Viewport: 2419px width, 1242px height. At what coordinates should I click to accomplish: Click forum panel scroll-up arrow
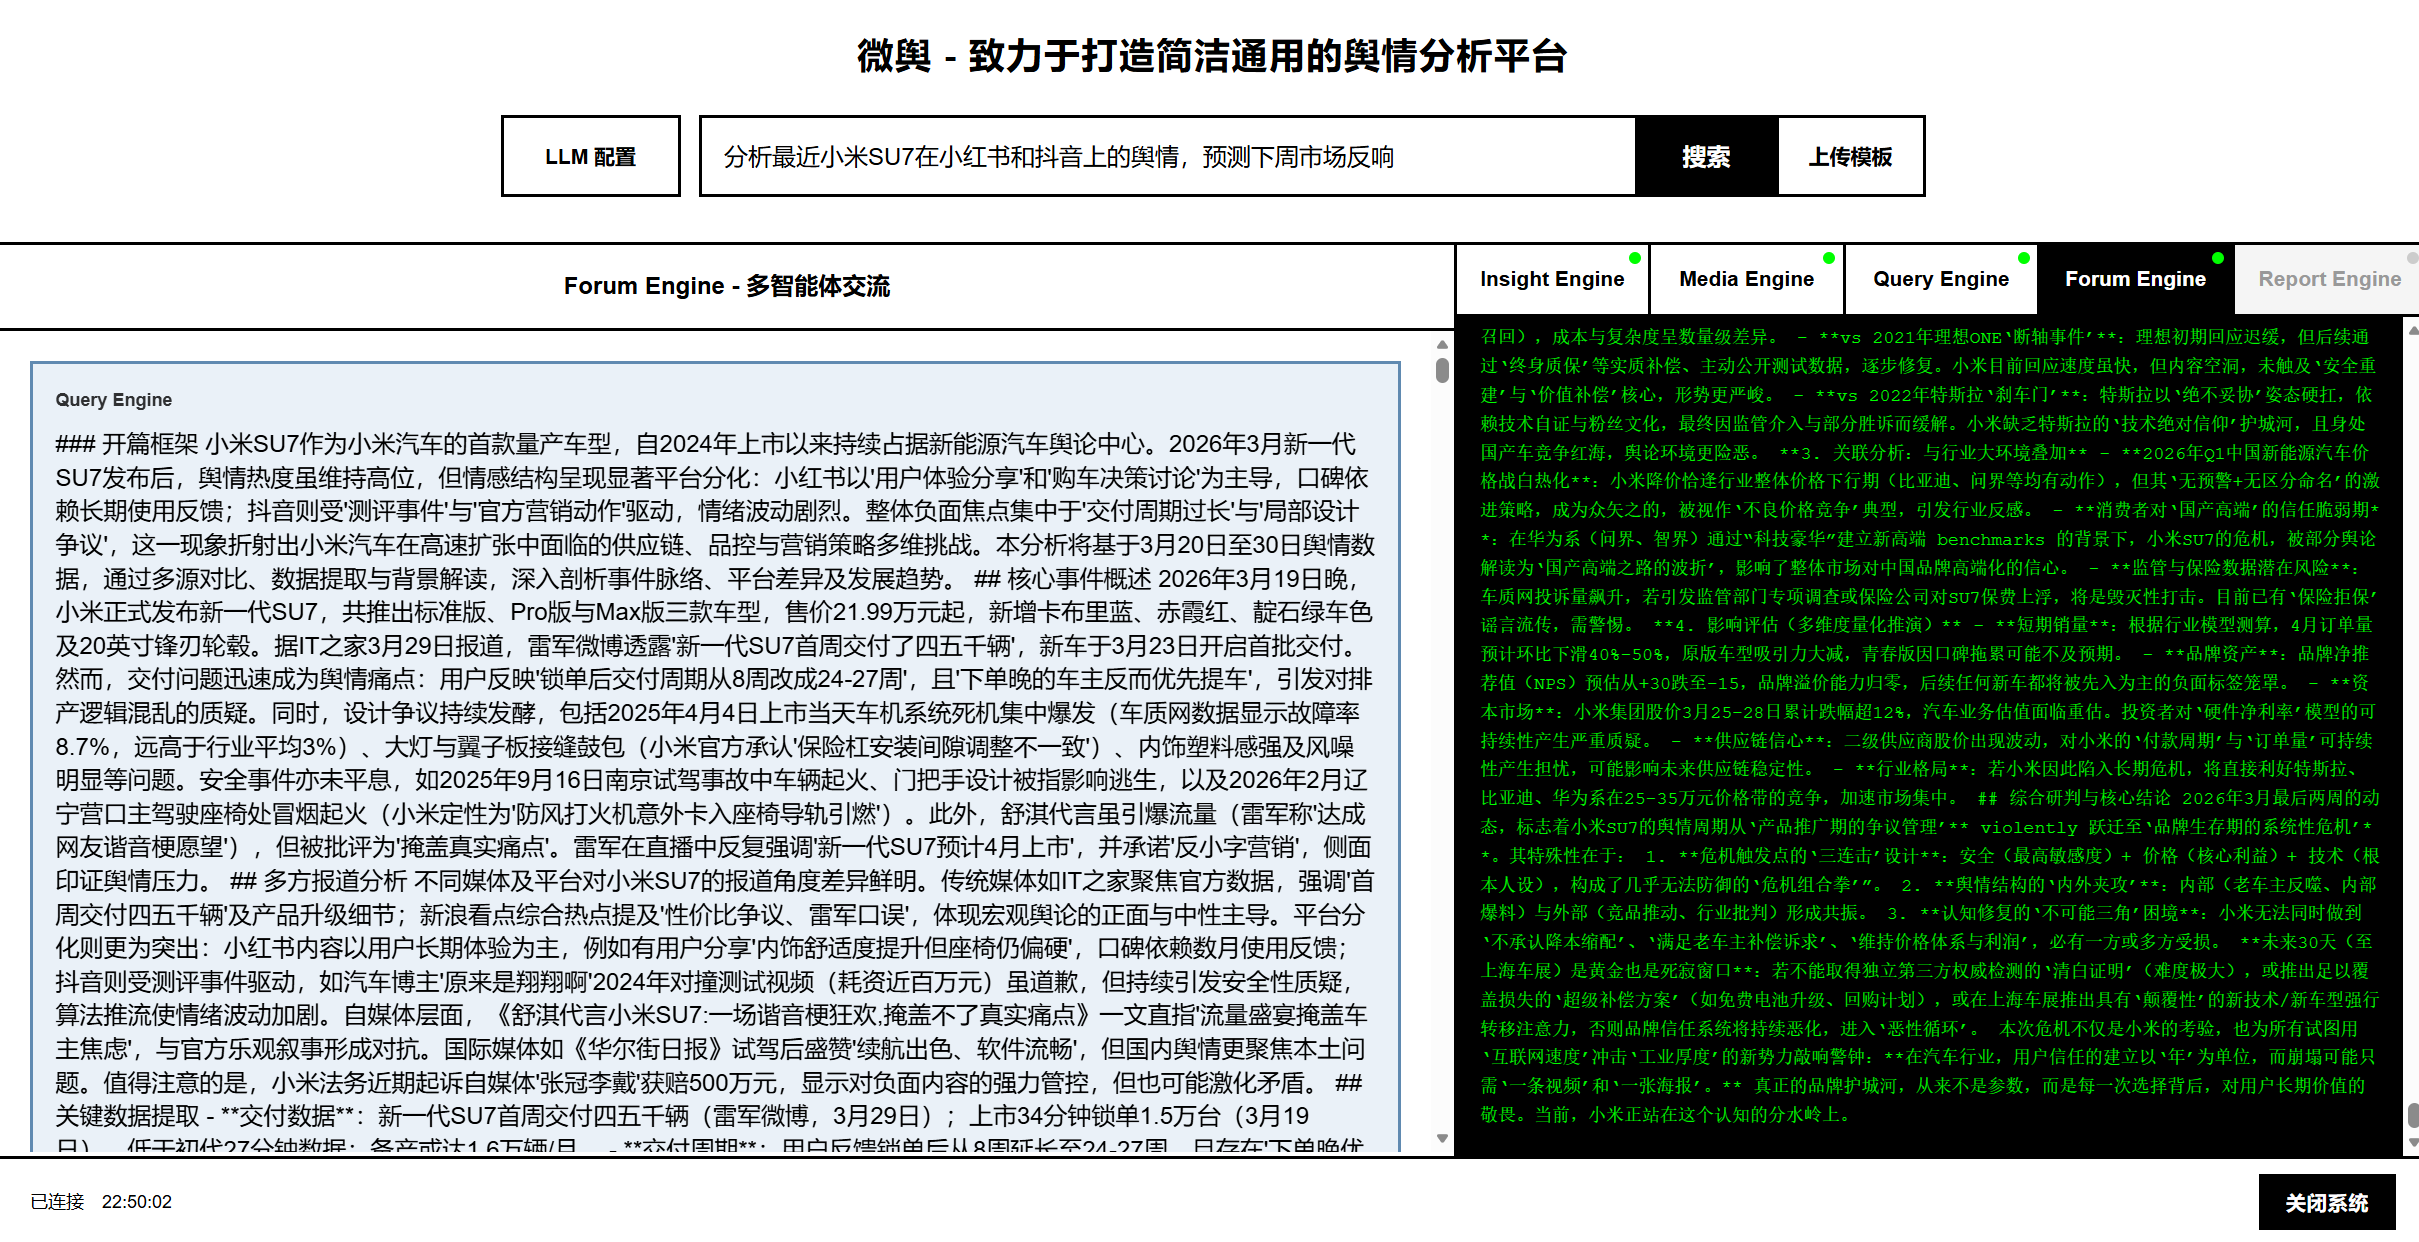point(1442,344)
